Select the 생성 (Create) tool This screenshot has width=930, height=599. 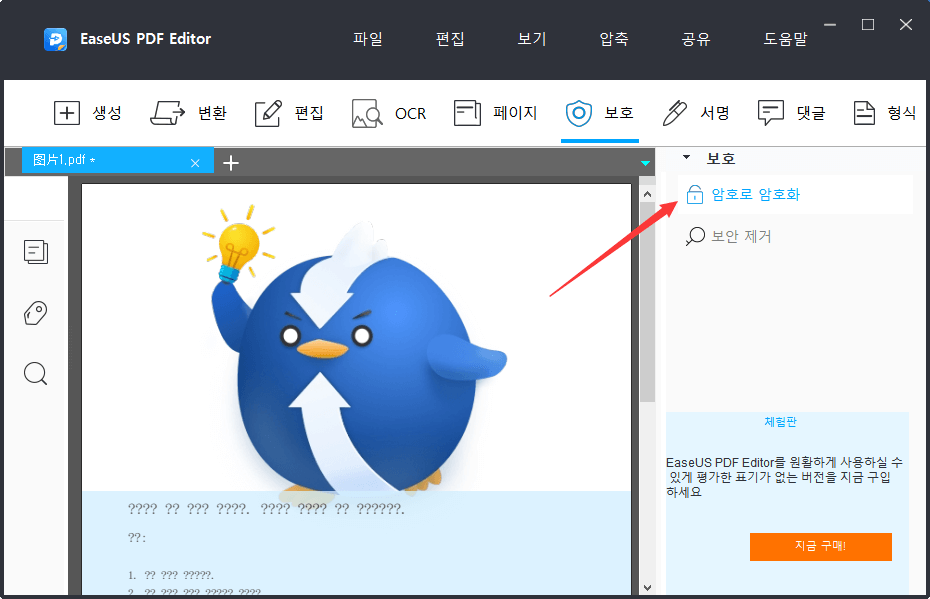tap(89, 113)
